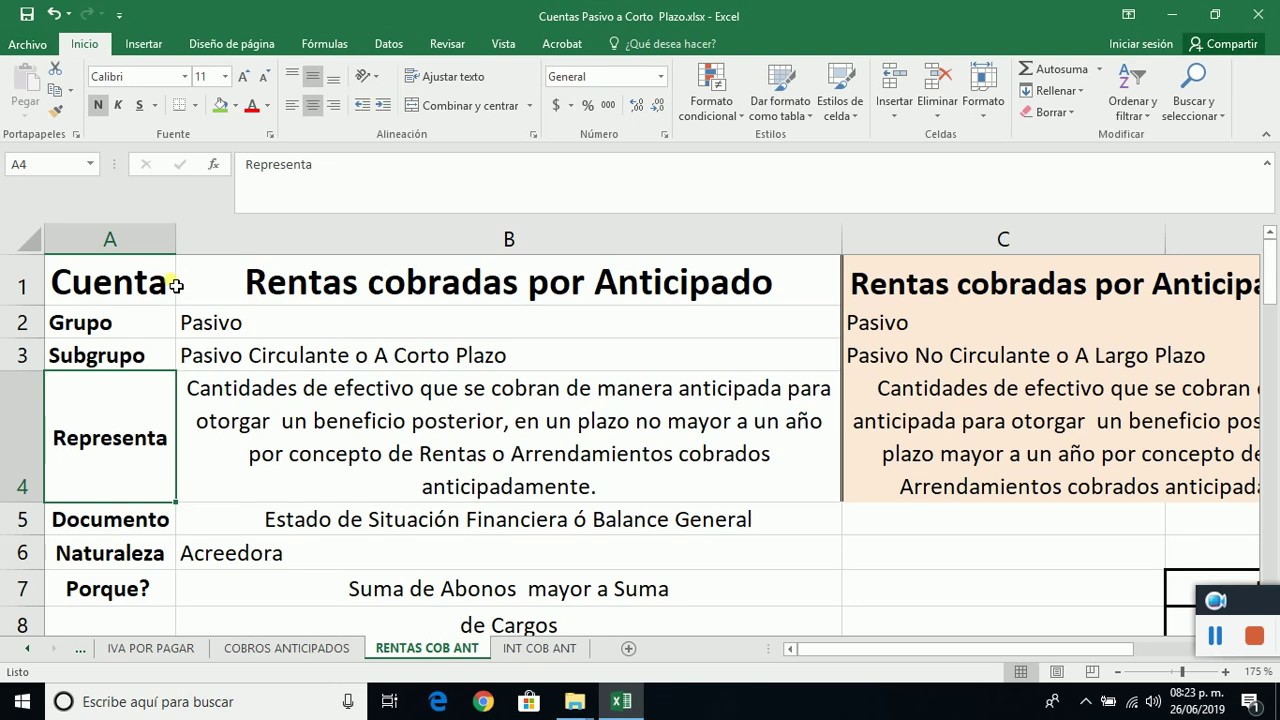Switch to Page Layout view icon
This screenshot has width=1280, height=720.
pos(1056,672)
